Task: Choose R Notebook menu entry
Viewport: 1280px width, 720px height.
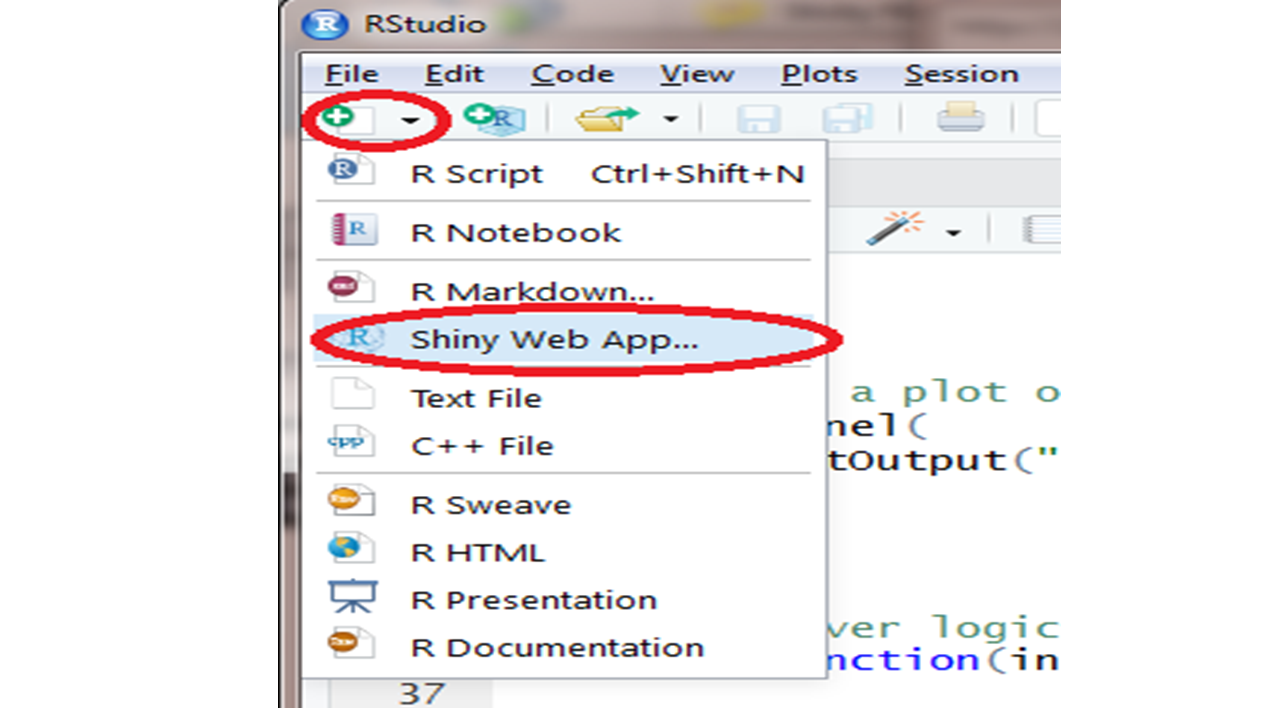Action: click(564, 232)
